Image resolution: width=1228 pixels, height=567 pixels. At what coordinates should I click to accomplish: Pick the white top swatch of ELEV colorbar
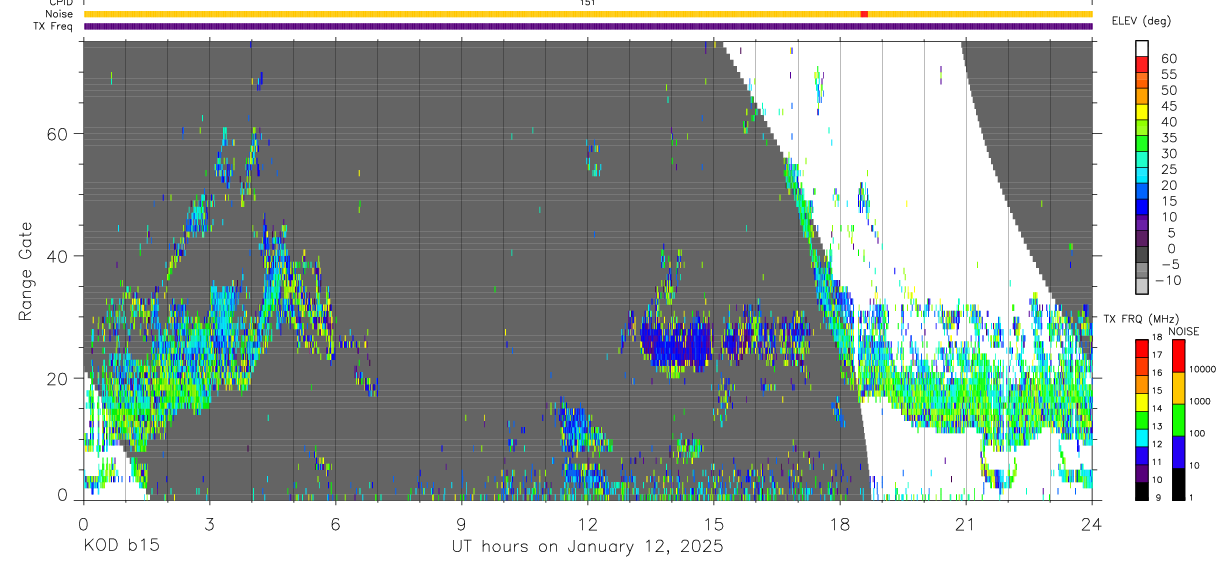(1143, 48)
